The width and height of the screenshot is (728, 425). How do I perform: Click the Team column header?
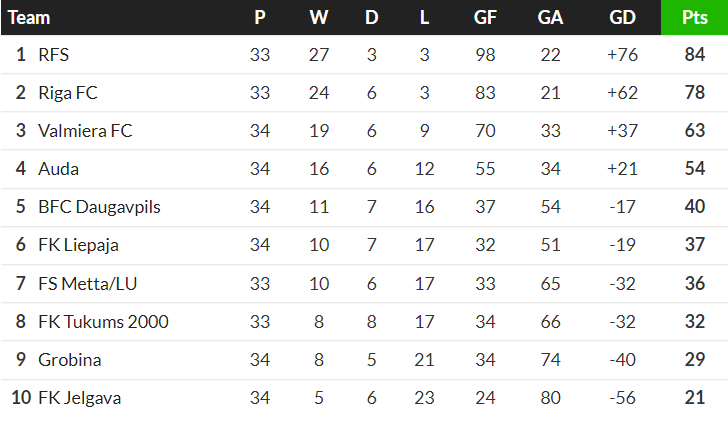[x=29, y=17]
